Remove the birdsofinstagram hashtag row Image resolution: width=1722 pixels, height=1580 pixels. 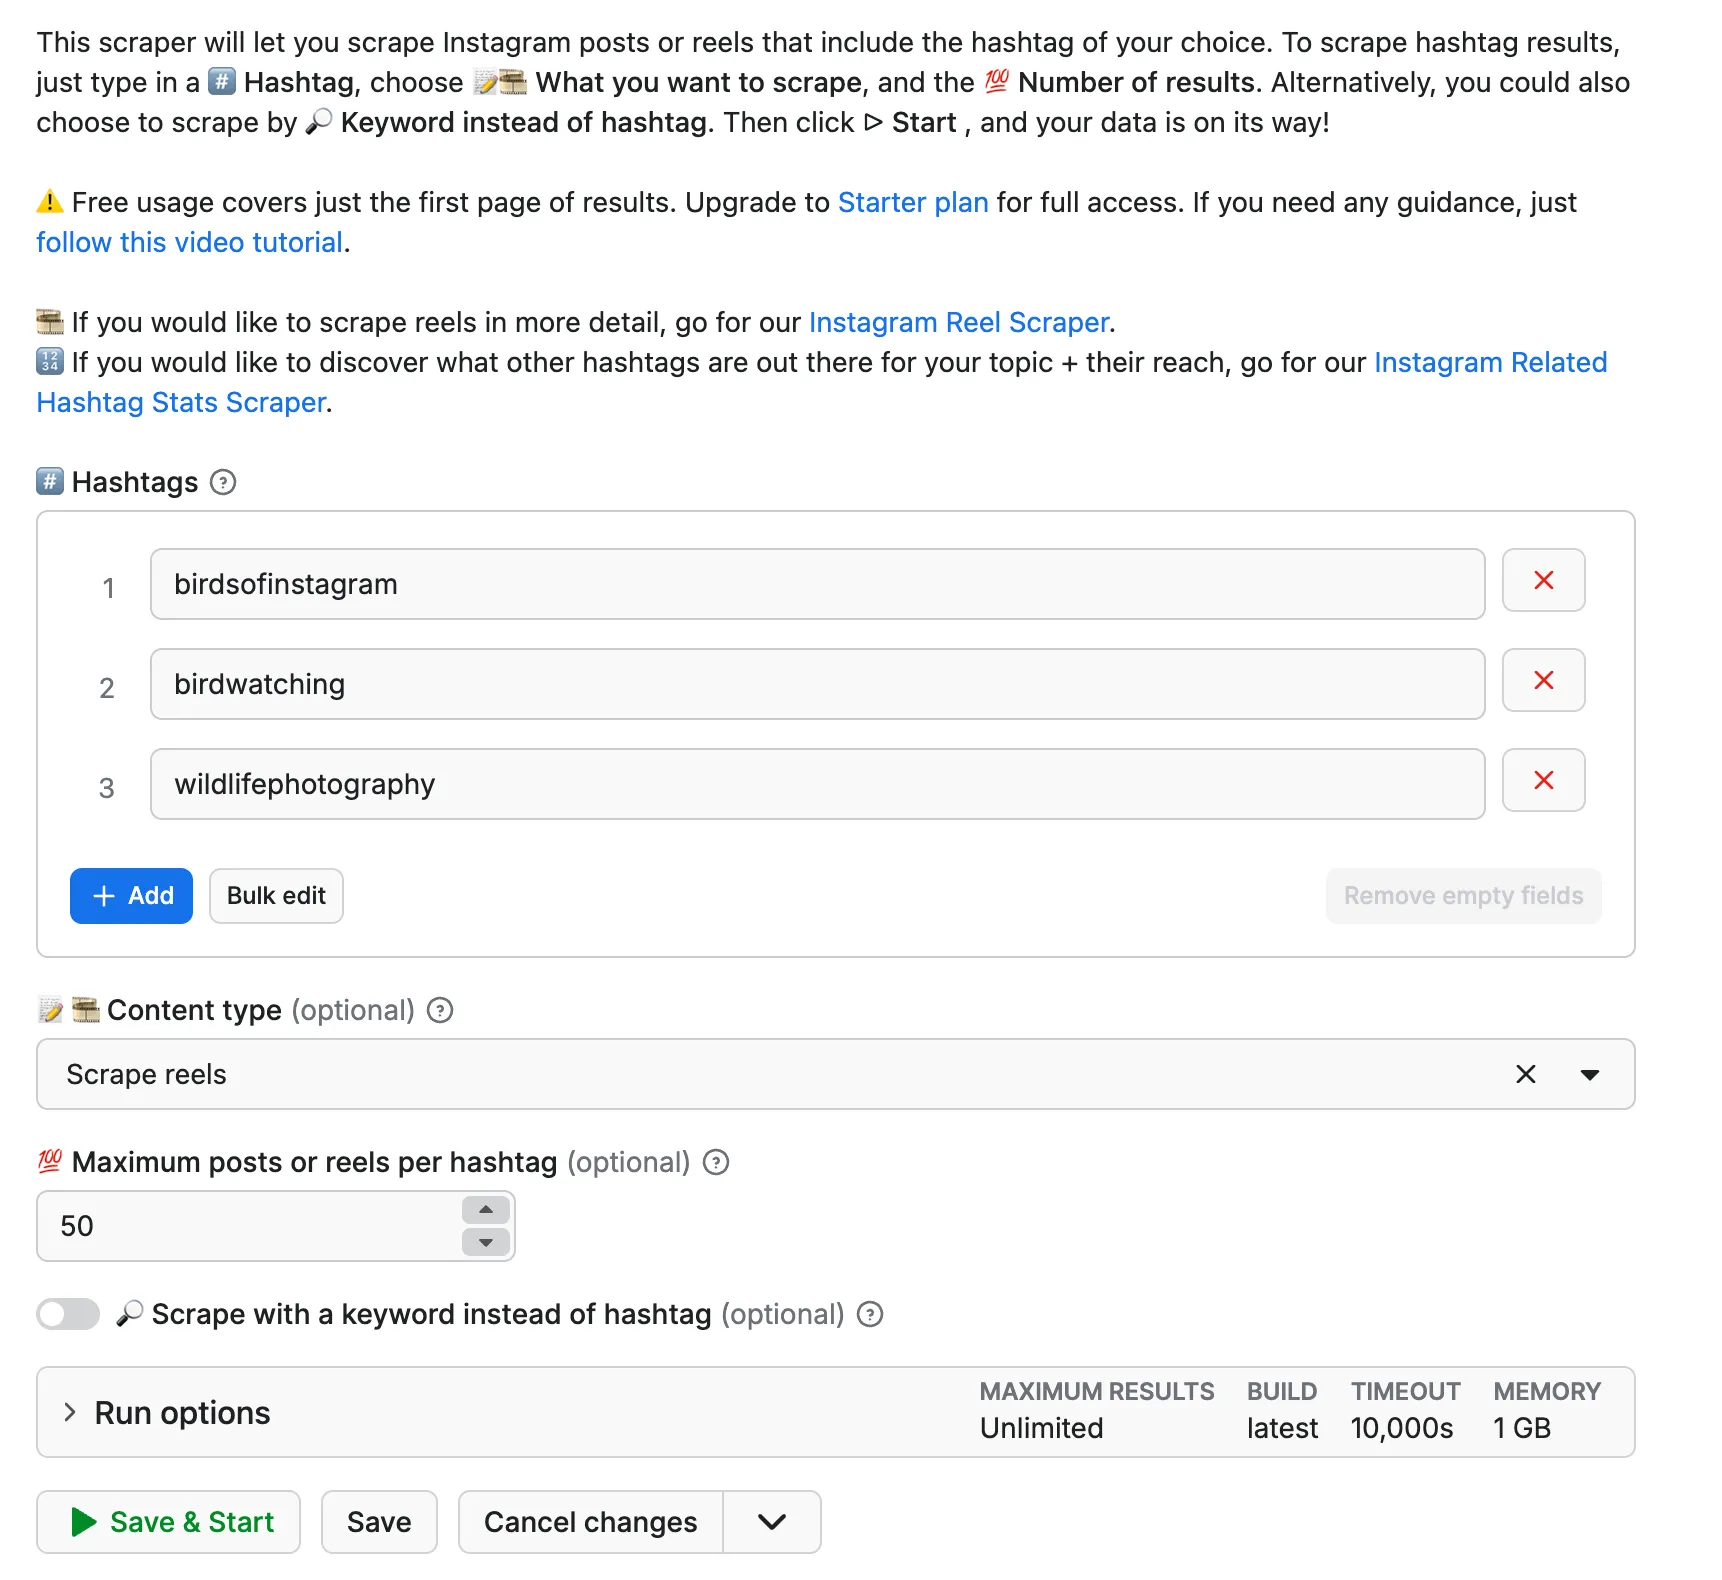[1543, 580]
